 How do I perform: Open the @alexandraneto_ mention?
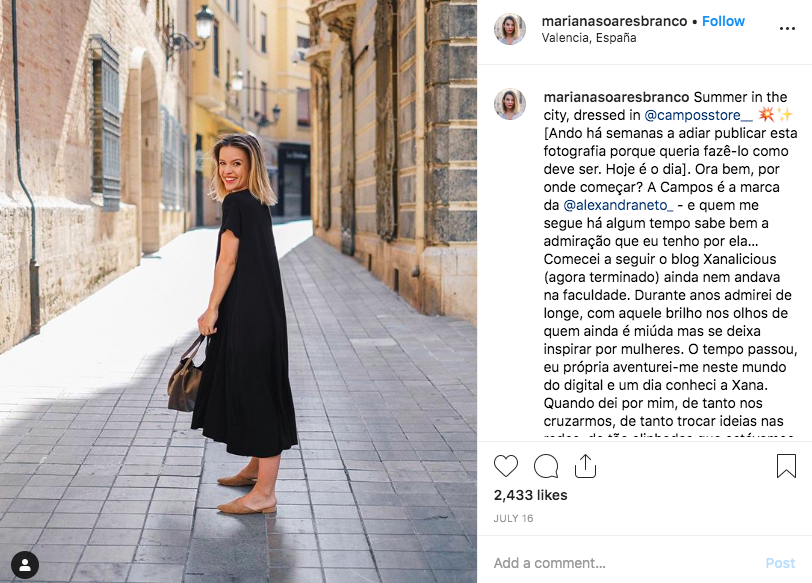pyautogui.click(x=618, y=205)
